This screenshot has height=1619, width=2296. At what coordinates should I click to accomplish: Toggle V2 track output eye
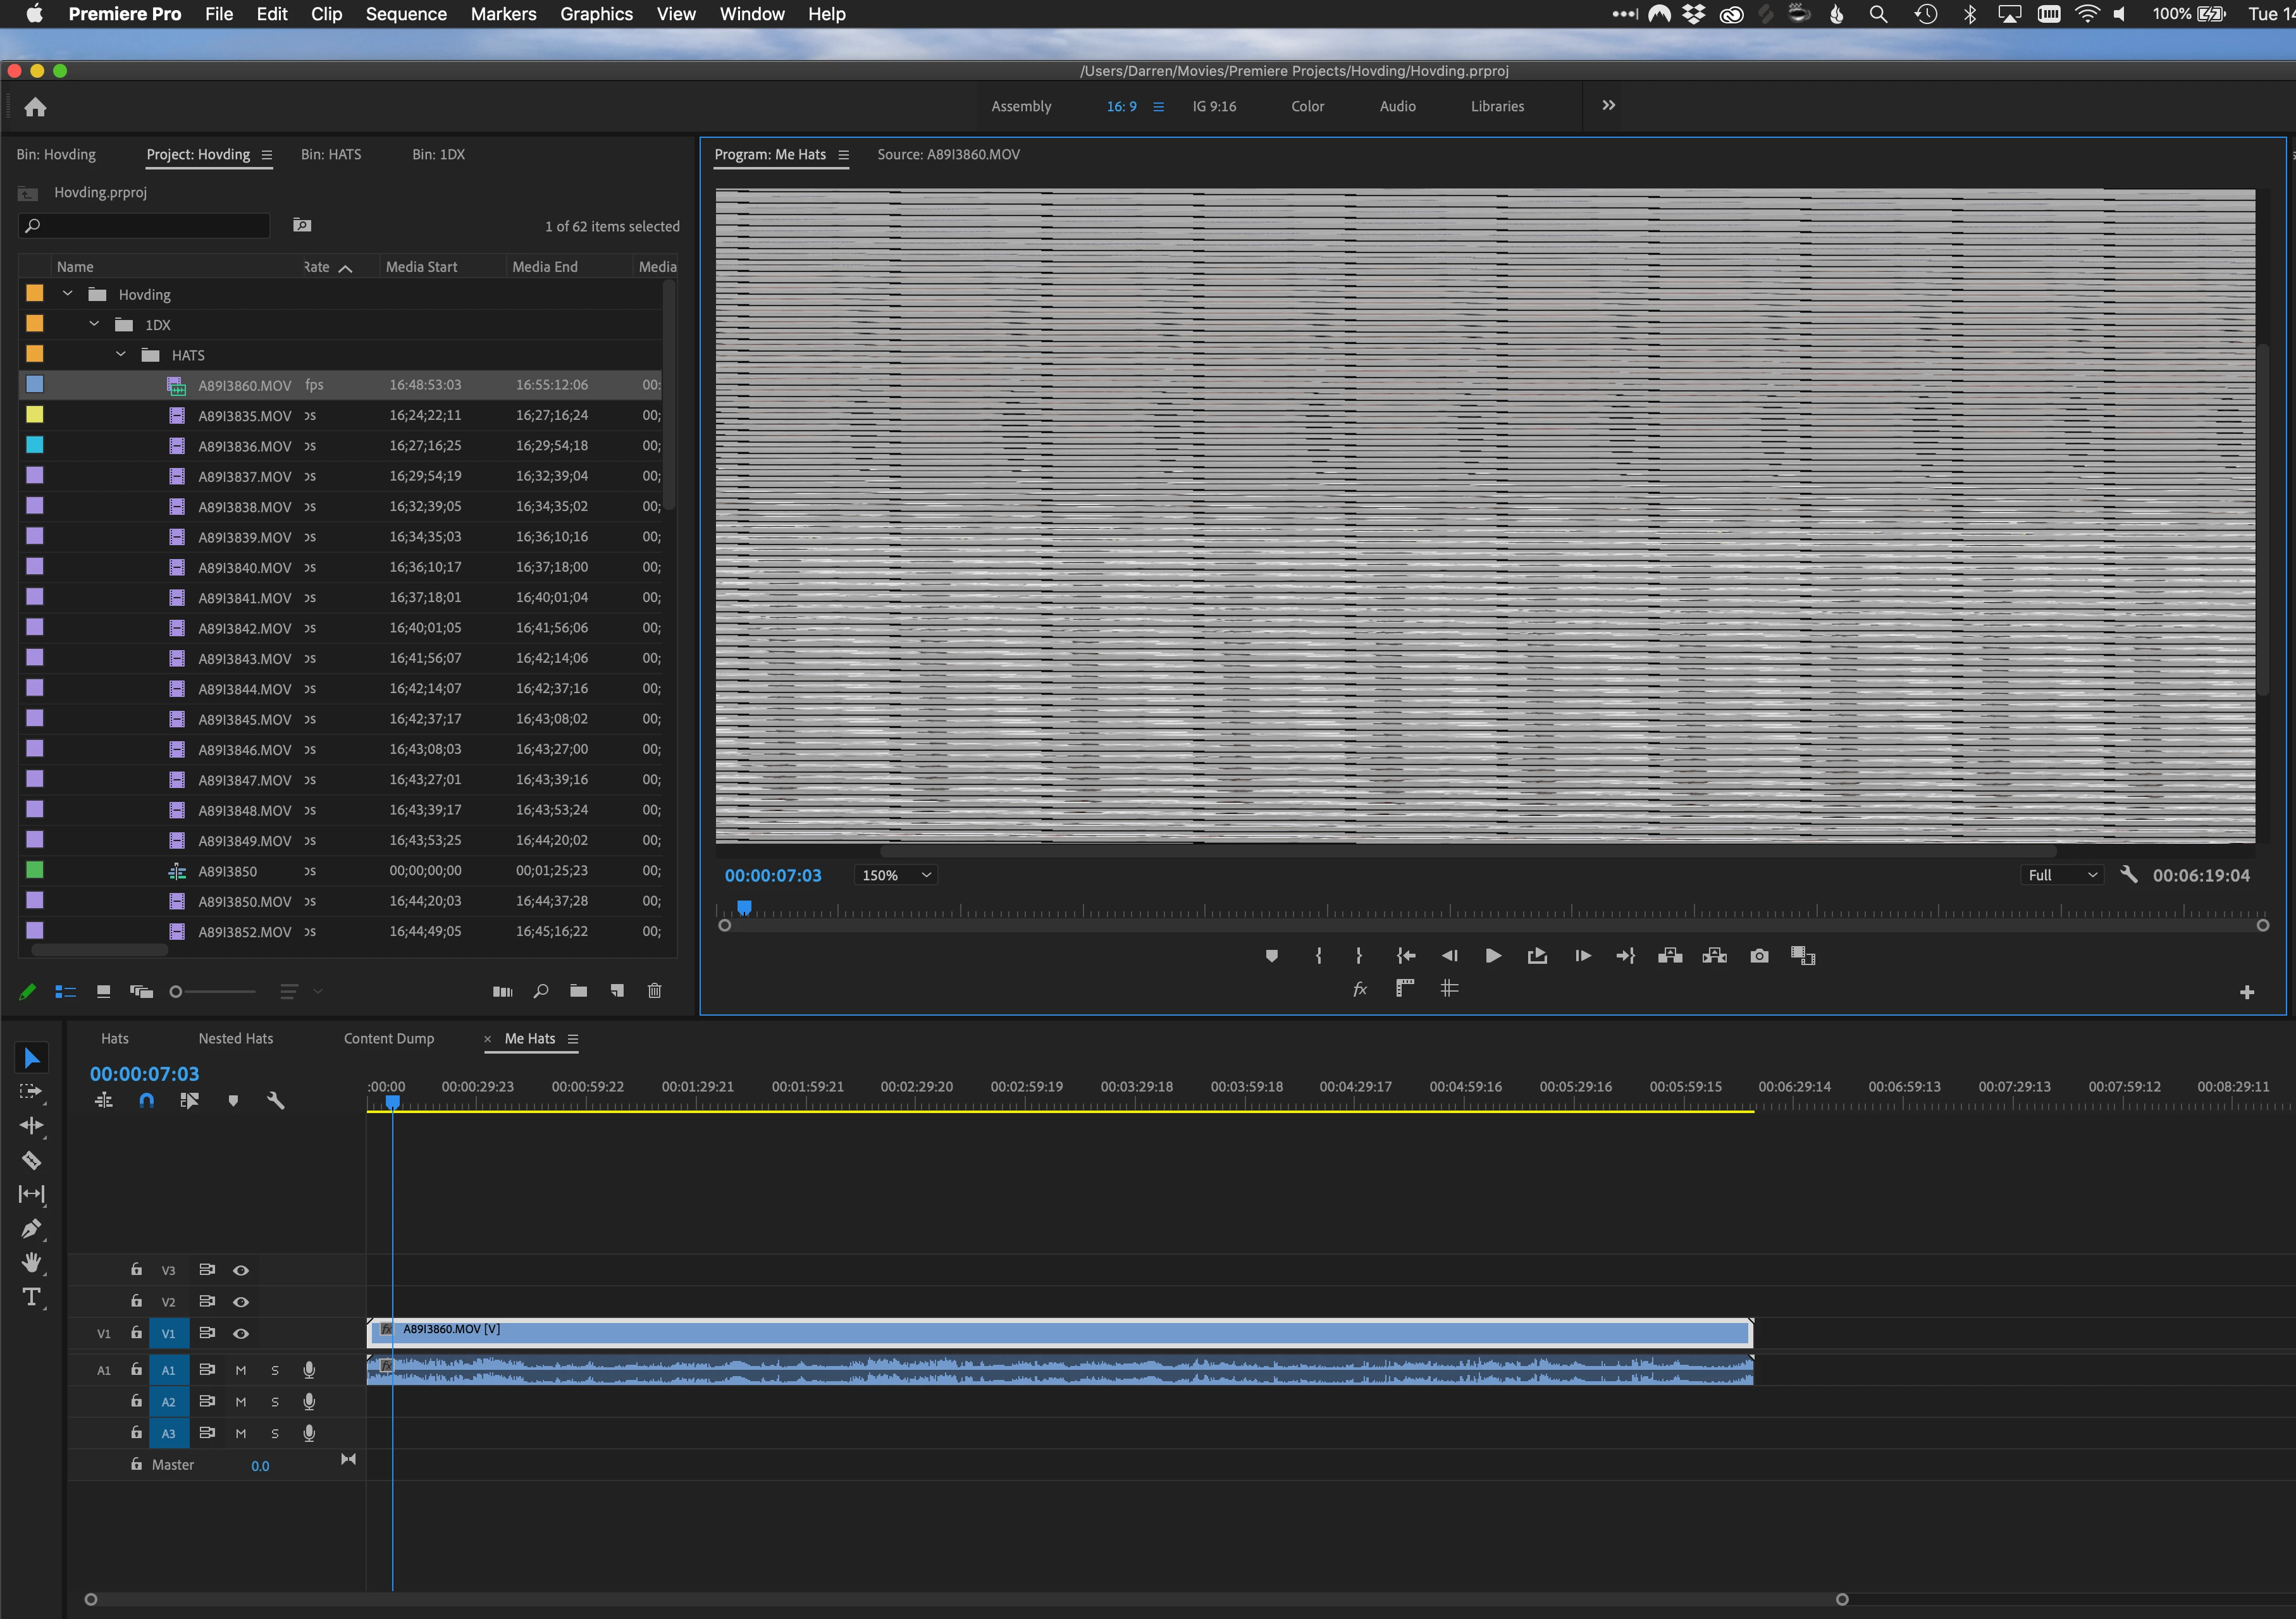pyautogui.click(x=241, y=1302)
